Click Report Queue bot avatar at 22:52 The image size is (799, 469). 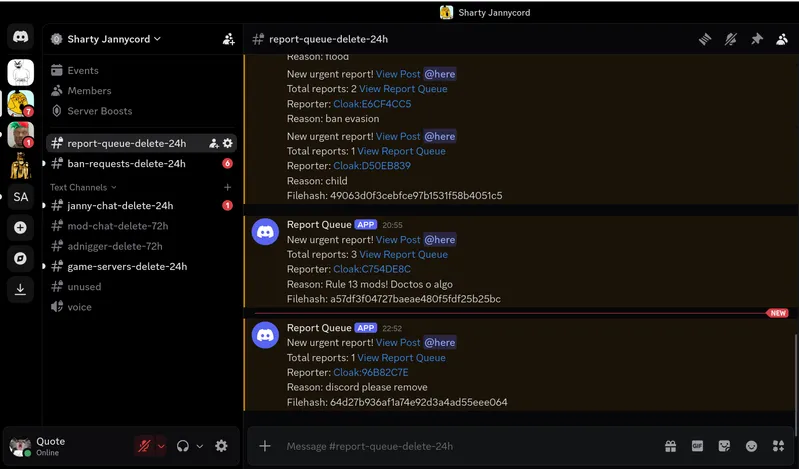265,335
